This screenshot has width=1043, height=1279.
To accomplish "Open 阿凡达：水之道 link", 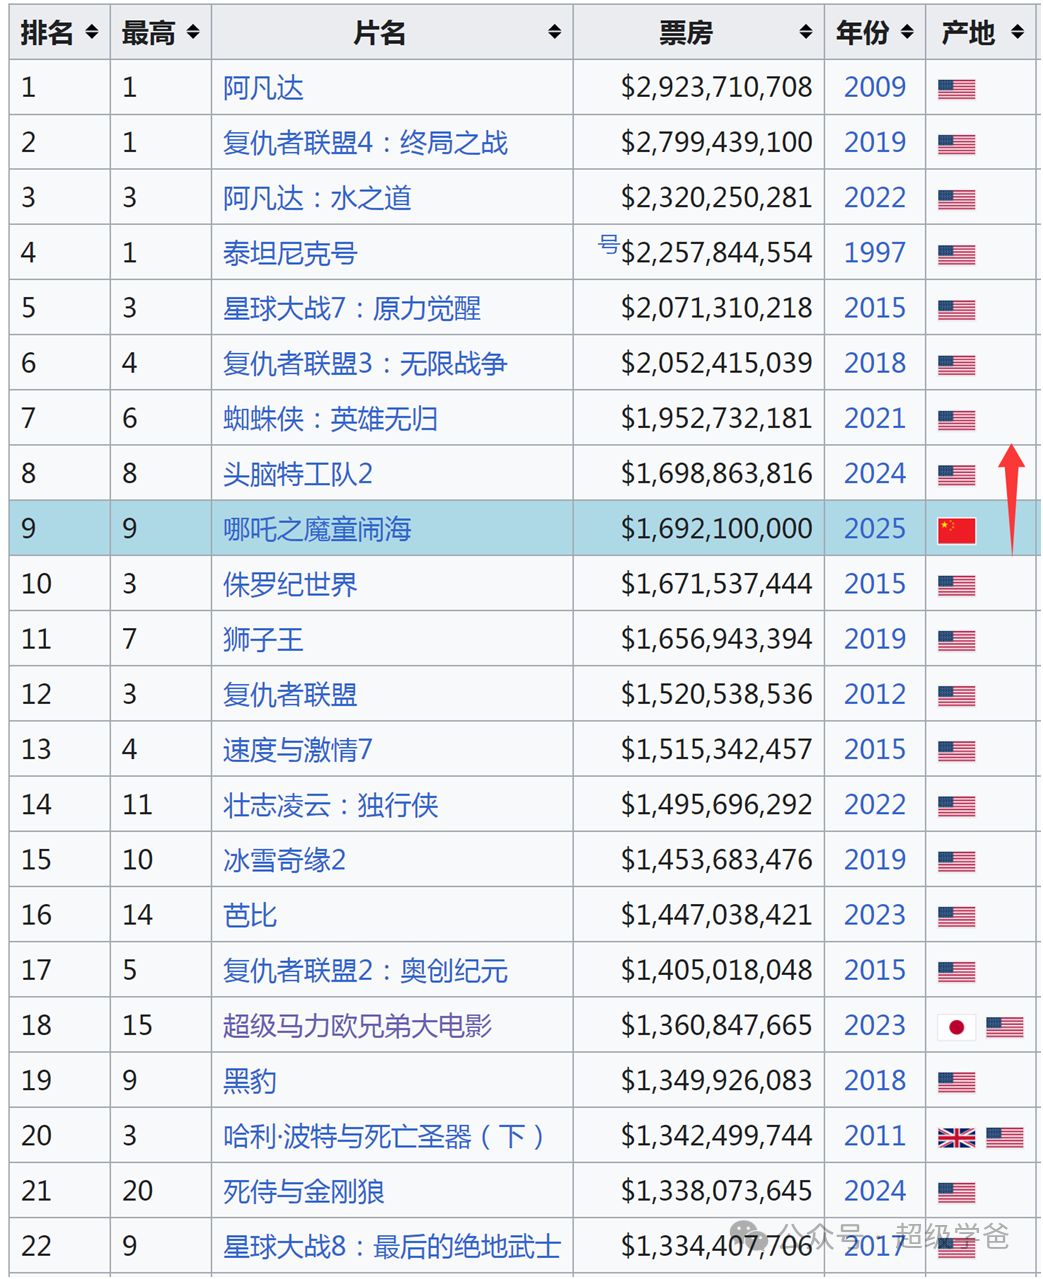I will coord(317,198).
